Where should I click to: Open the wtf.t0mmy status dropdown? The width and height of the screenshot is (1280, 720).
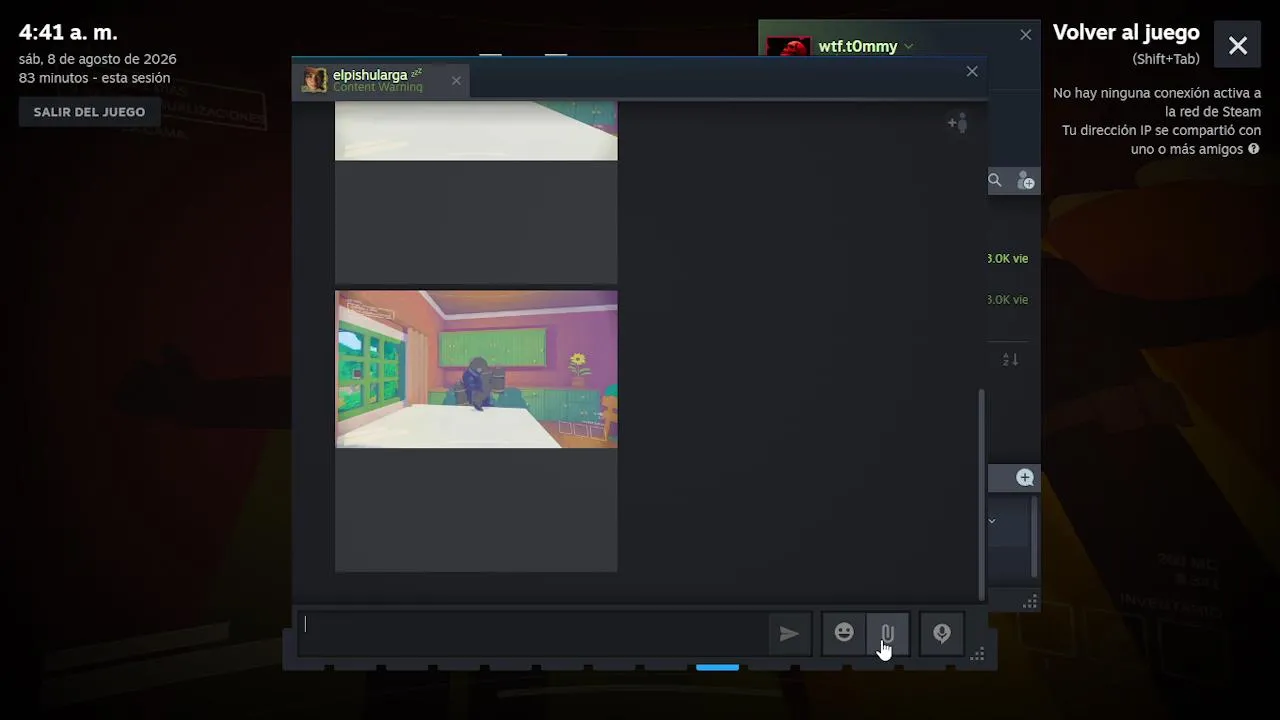point(908,47)
